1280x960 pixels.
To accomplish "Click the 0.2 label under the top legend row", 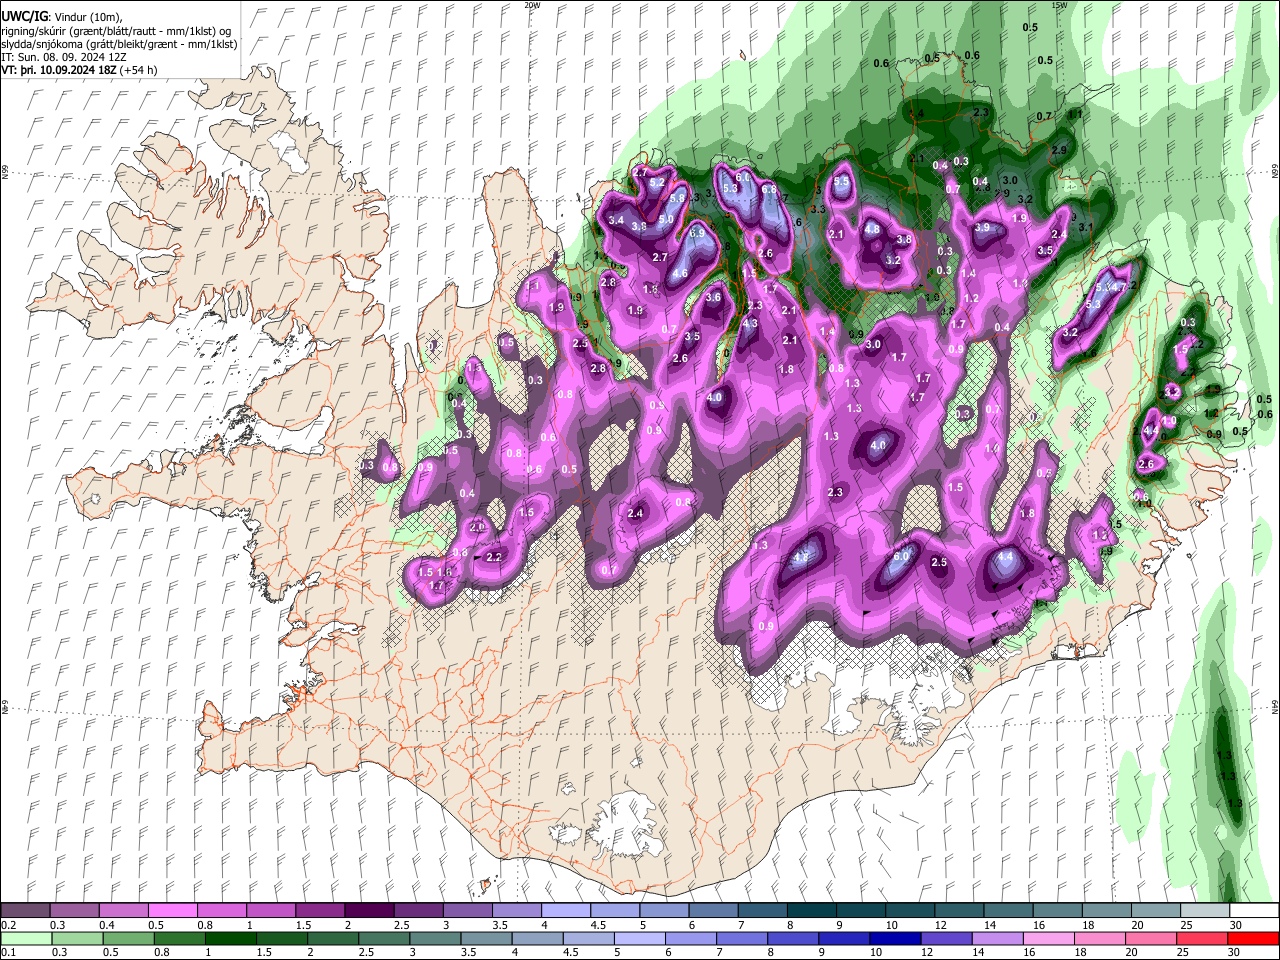I will click(x=8, y=925).
